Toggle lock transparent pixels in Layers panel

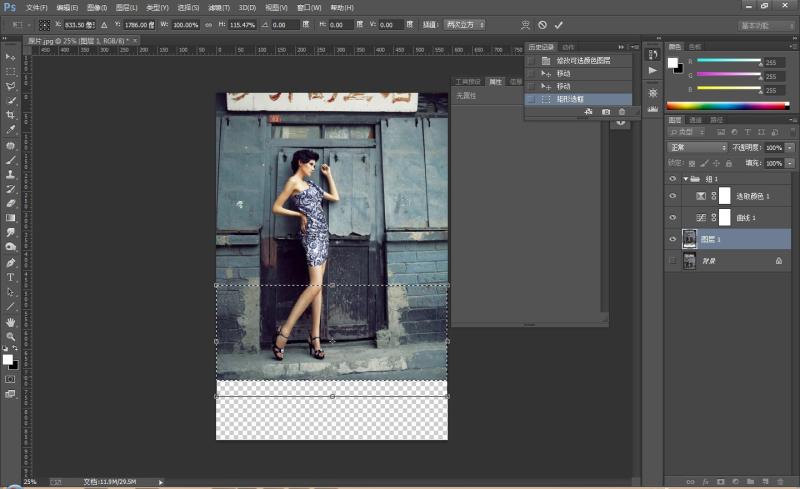pyautogui.click(x=692, y=163)
